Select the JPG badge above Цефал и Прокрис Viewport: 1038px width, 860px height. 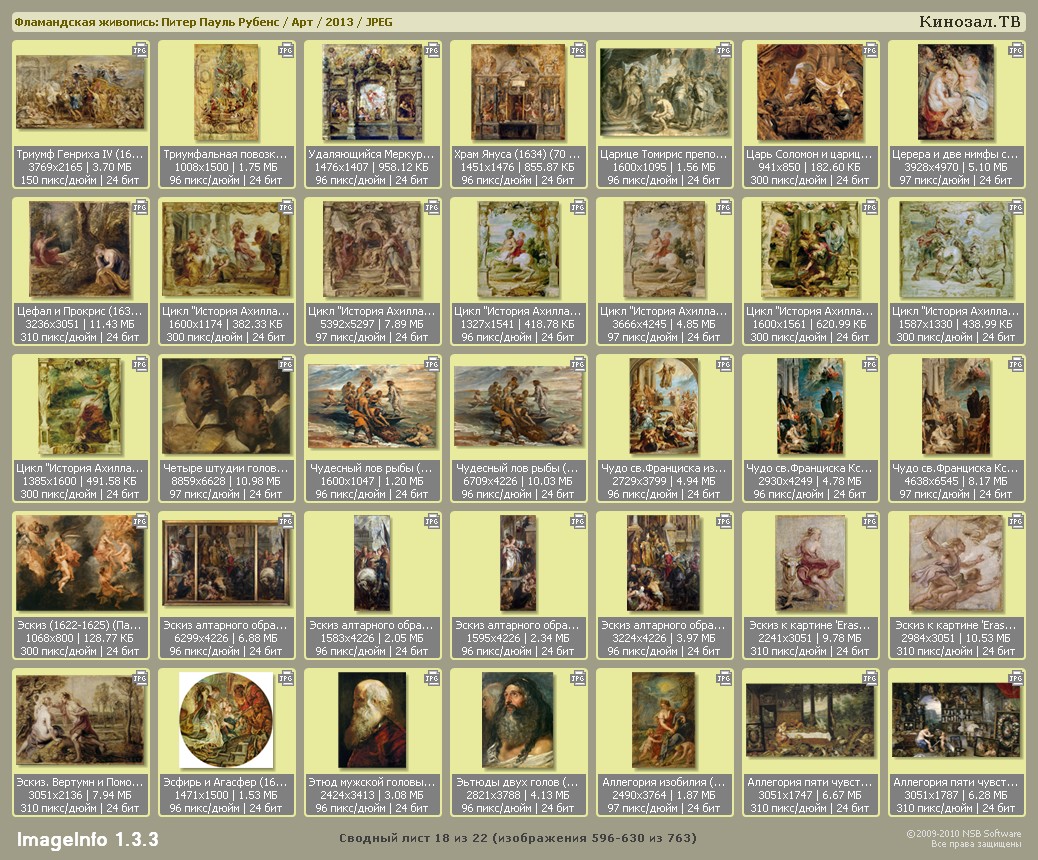tap(140, 207)
